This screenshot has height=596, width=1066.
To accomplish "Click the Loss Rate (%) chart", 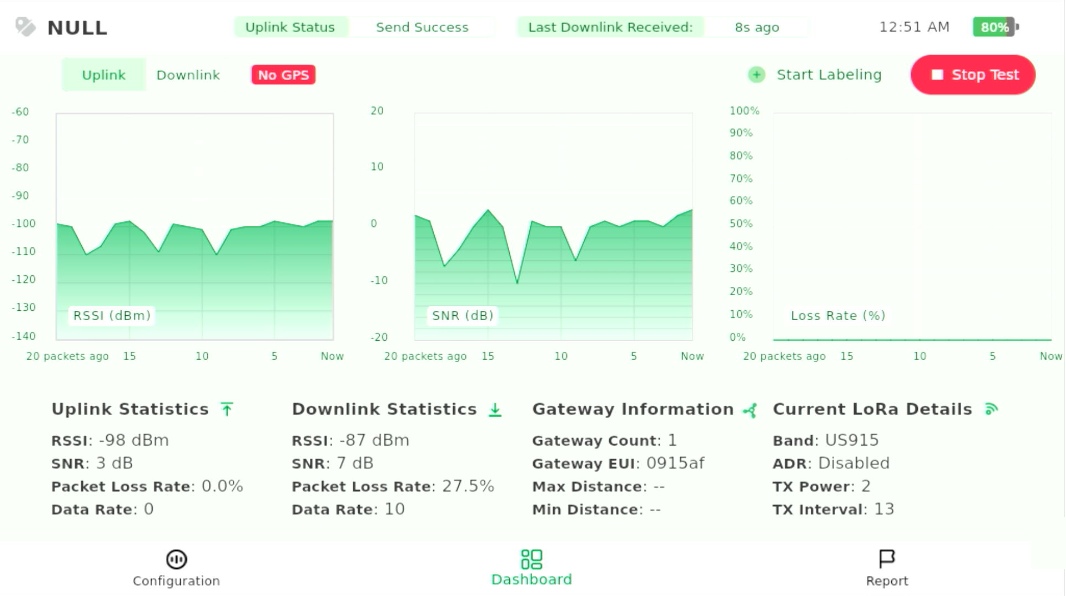I will 911,226.
